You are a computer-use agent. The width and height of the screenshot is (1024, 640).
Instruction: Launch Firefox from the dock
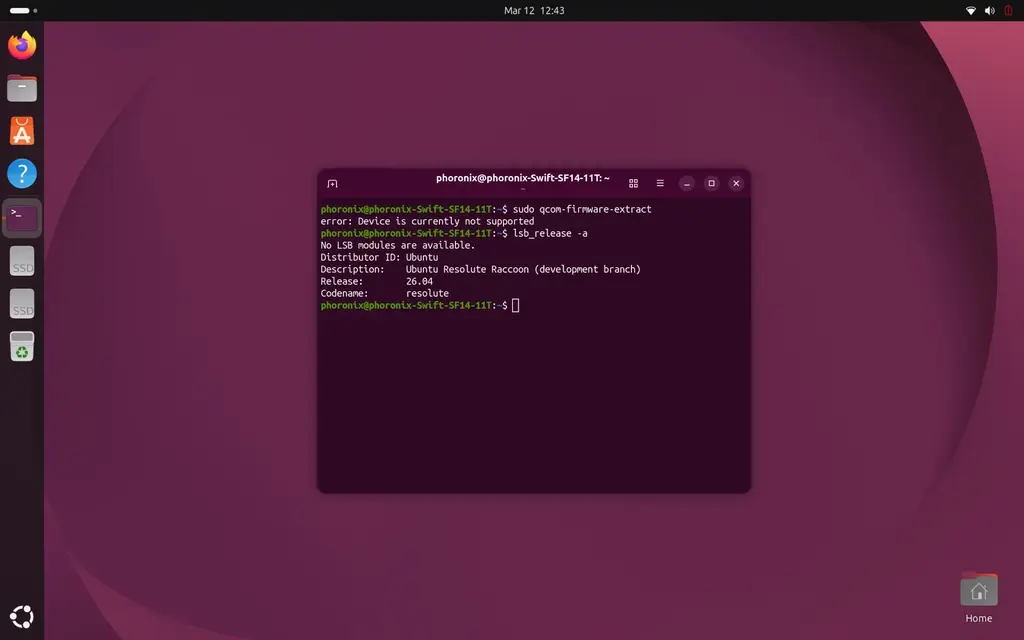pos(21,45)
